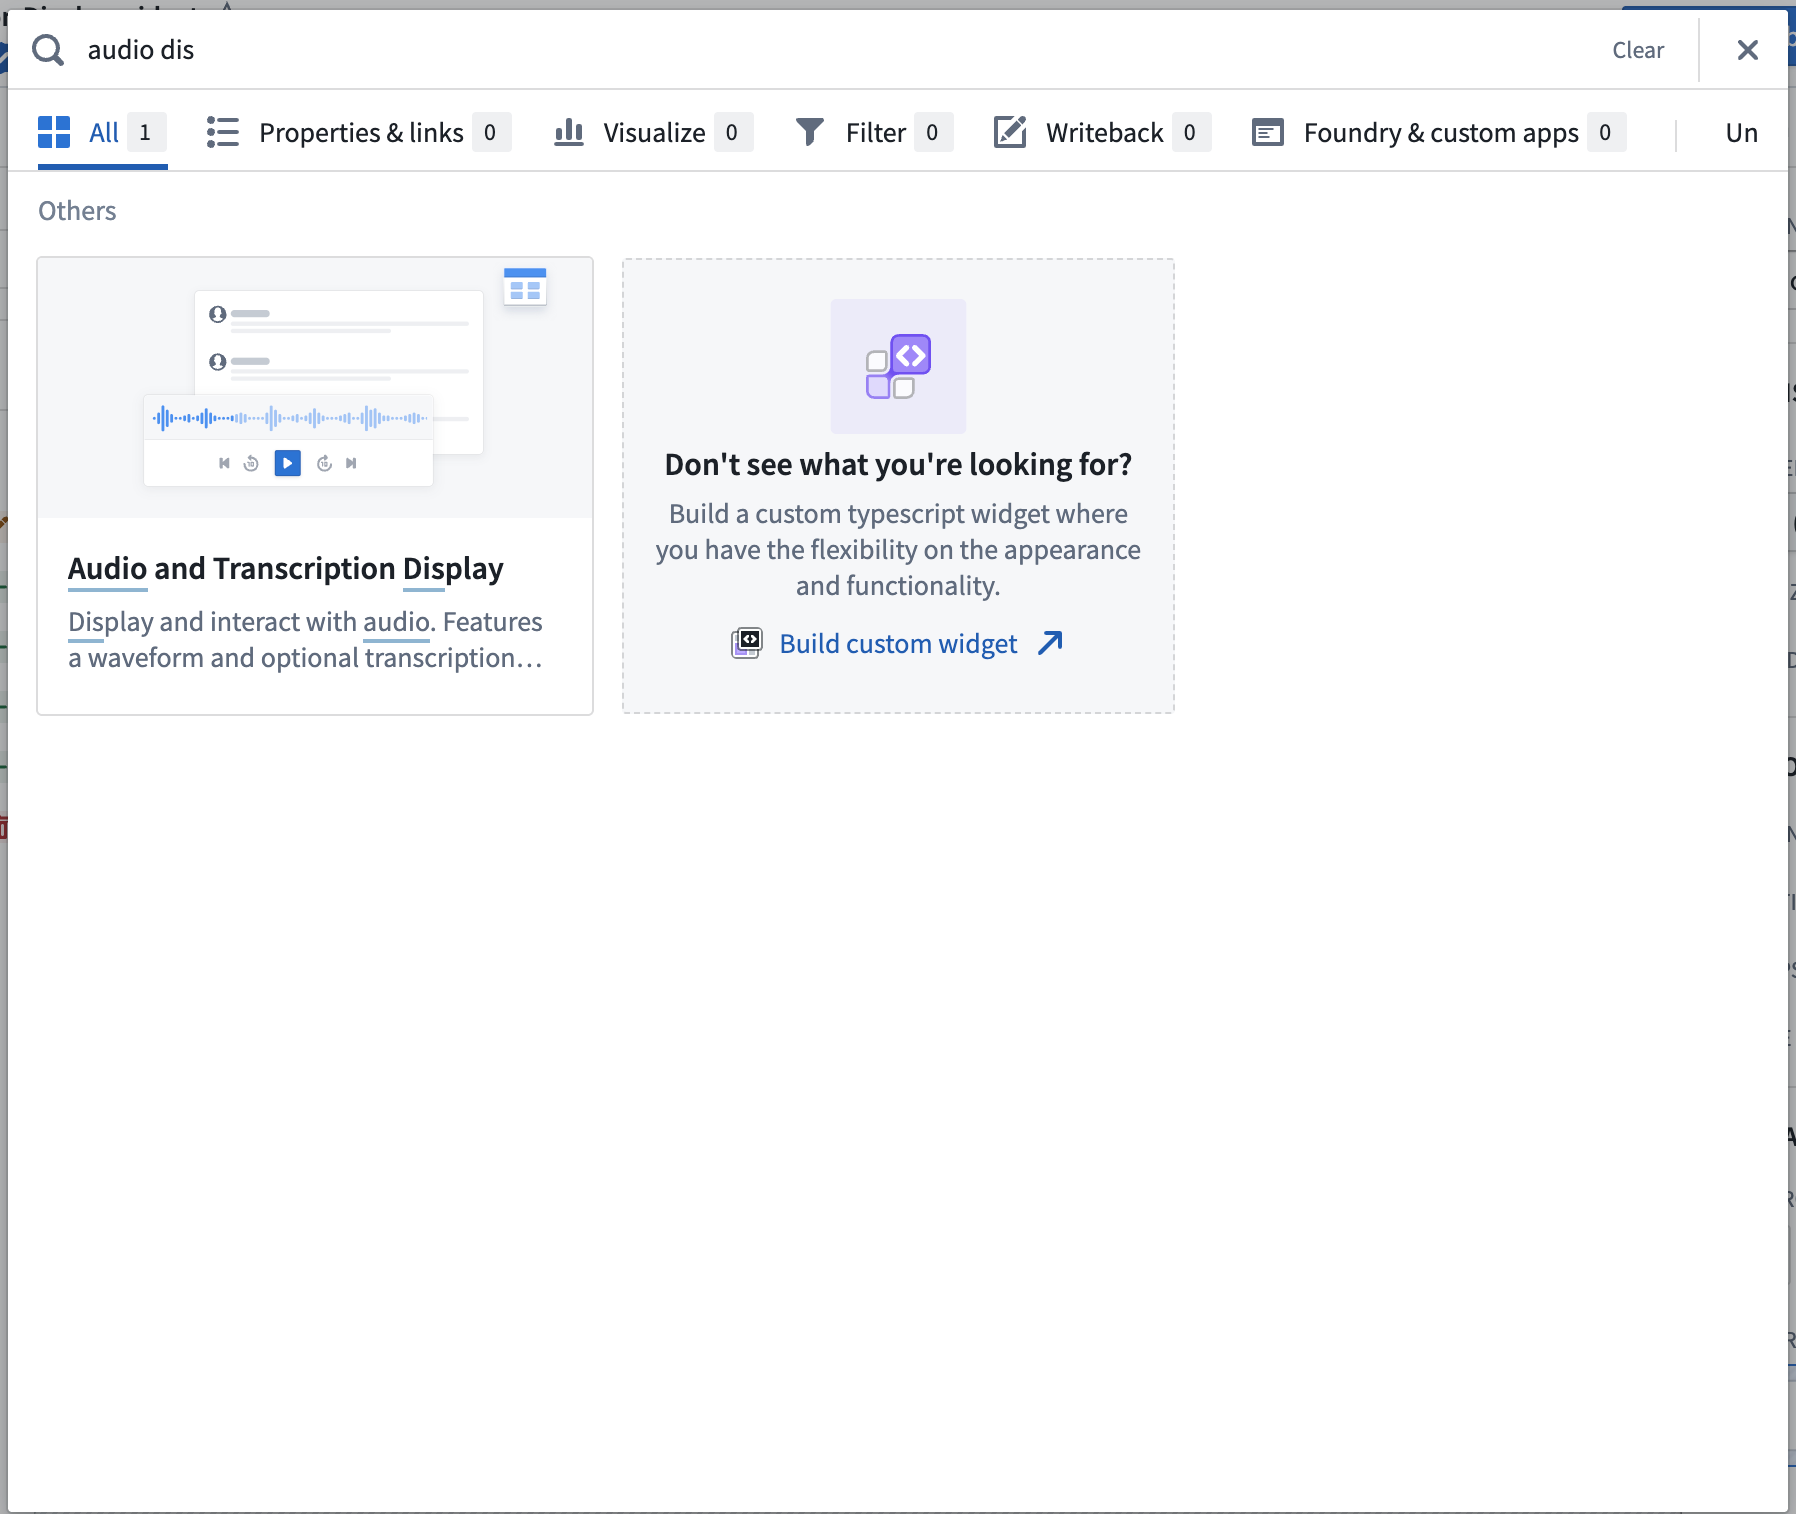The height and width of the screenshot is (1514, 1796).
Task: Select the Audio and Transcription Display title
Action: click(x=286, y=568)
